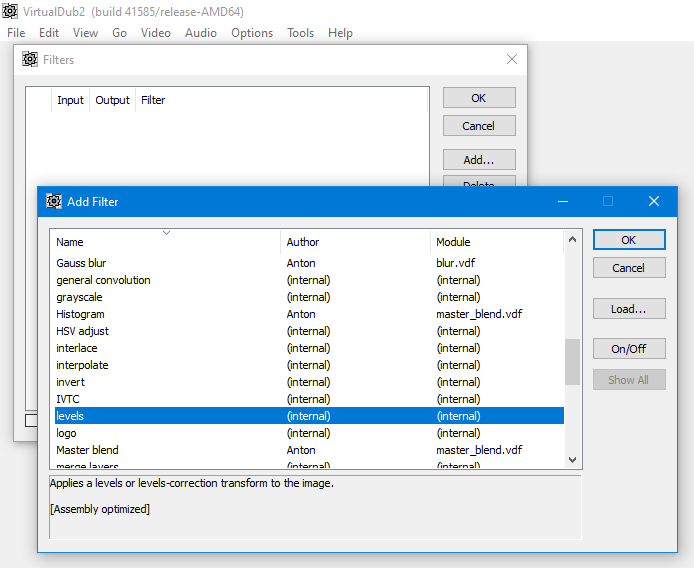Open the Audio menu
The width and height of the screenshot is (694, 568).
pyautogui.click(x=201, y=33)
